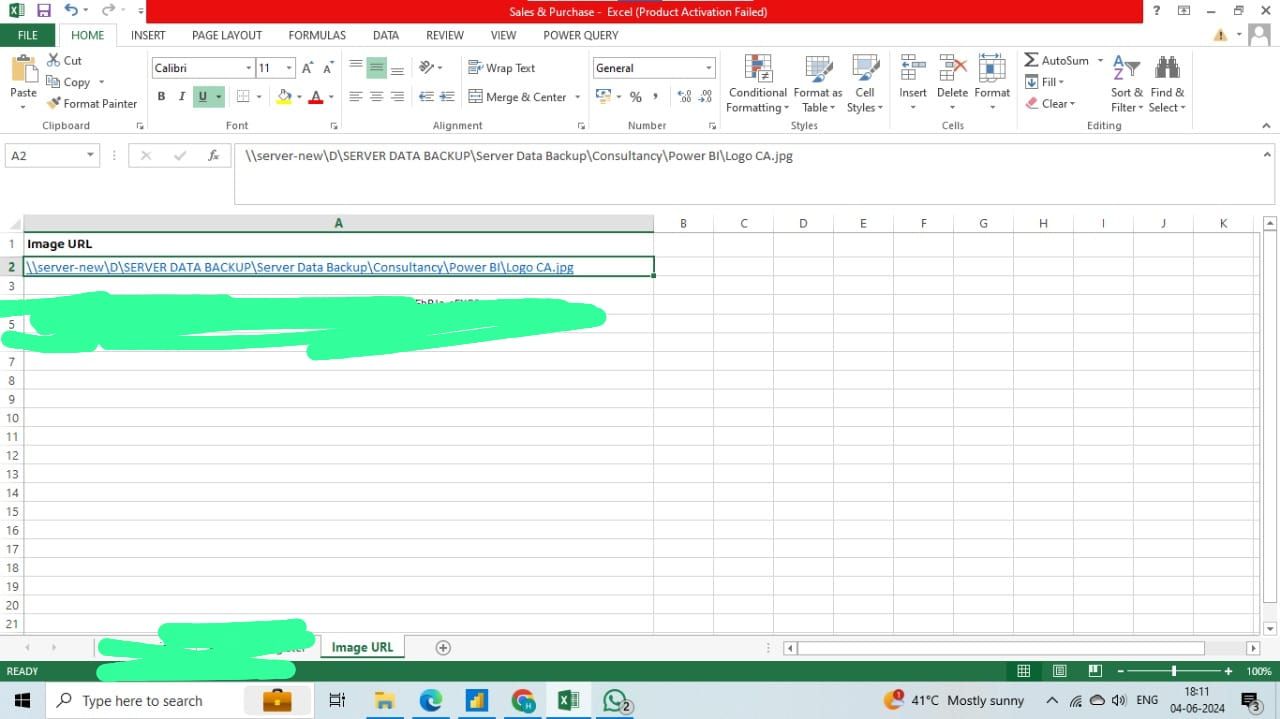Click the Increase Font Size icon
Screen dimensions: 1280x719
pos(308,68)
